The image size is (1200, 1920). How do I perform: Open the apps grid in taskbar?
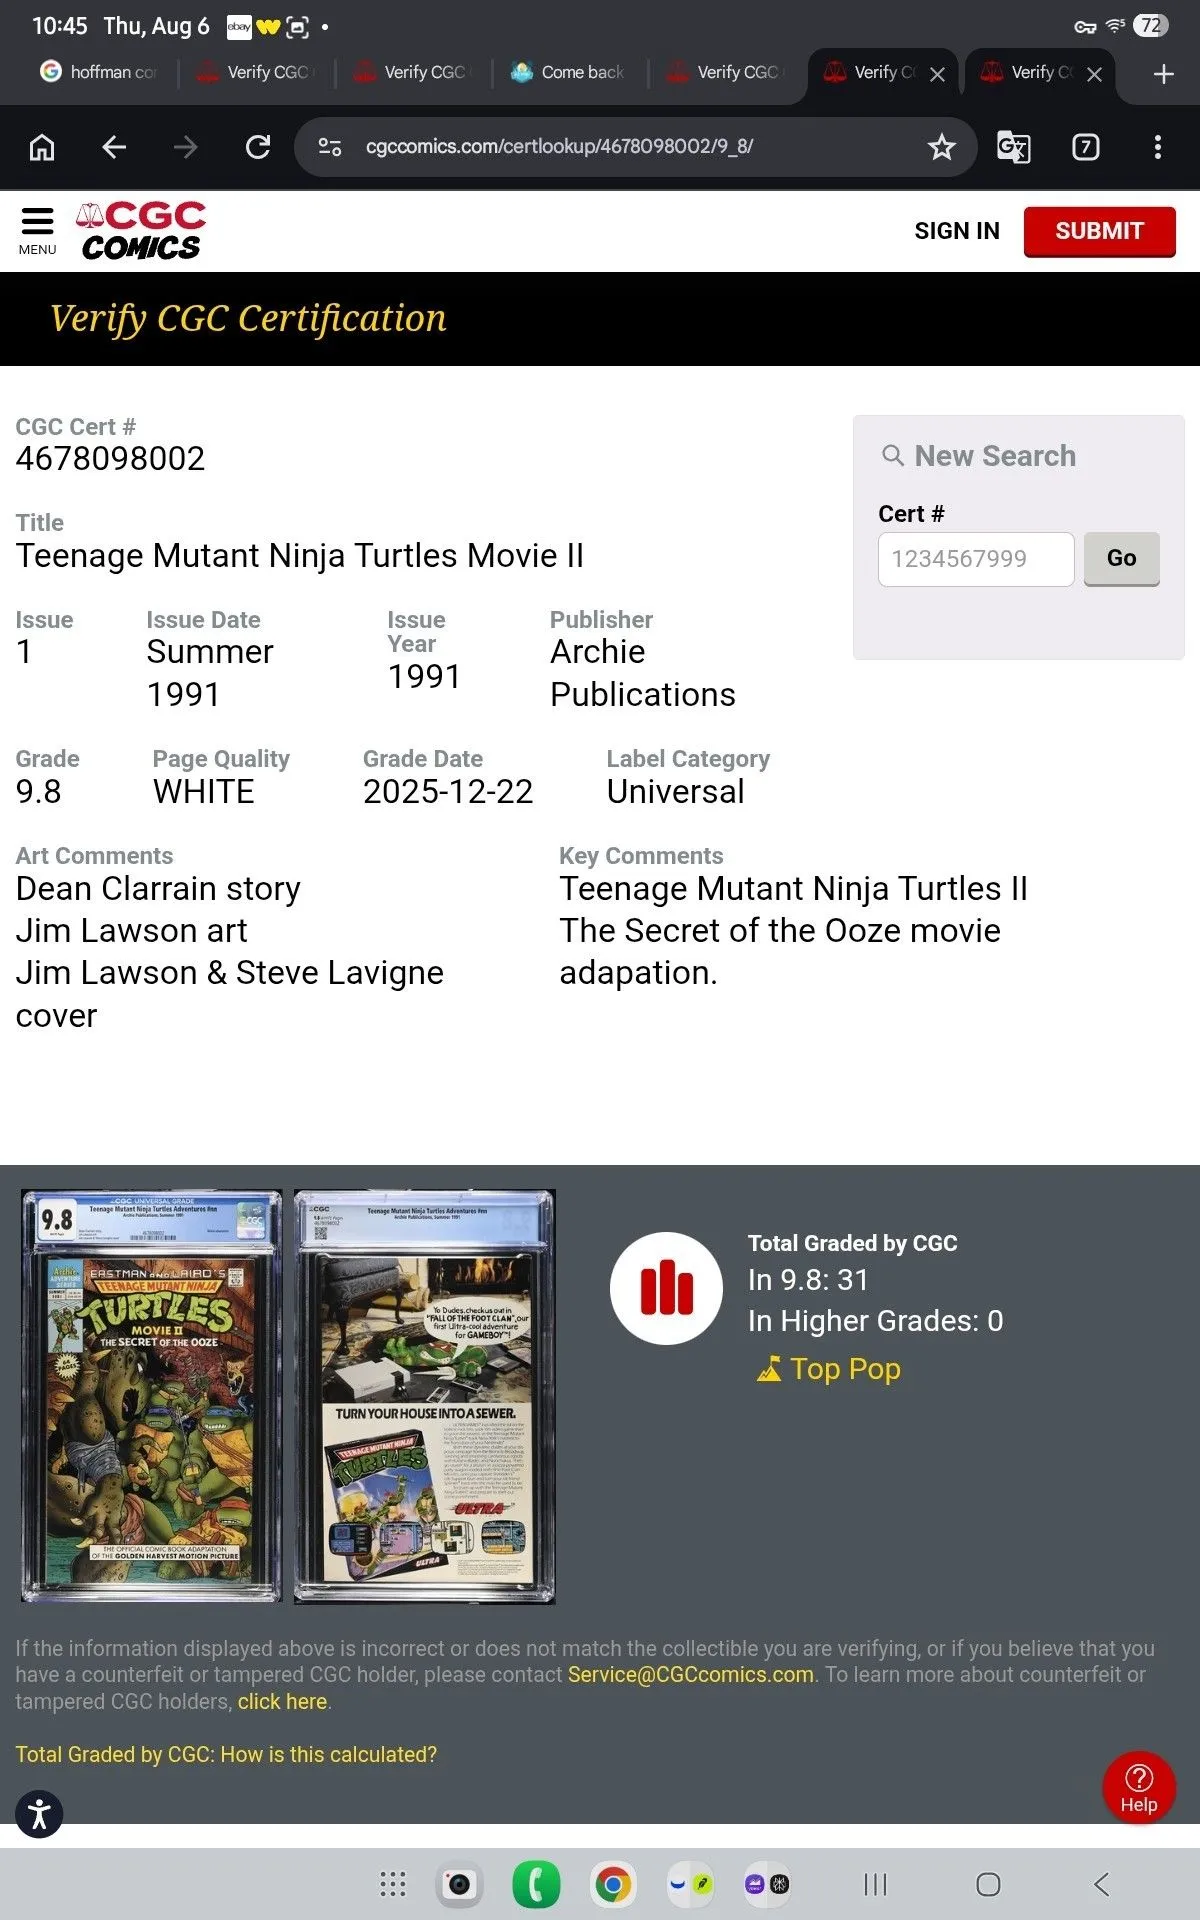(x=393, y=1884)
